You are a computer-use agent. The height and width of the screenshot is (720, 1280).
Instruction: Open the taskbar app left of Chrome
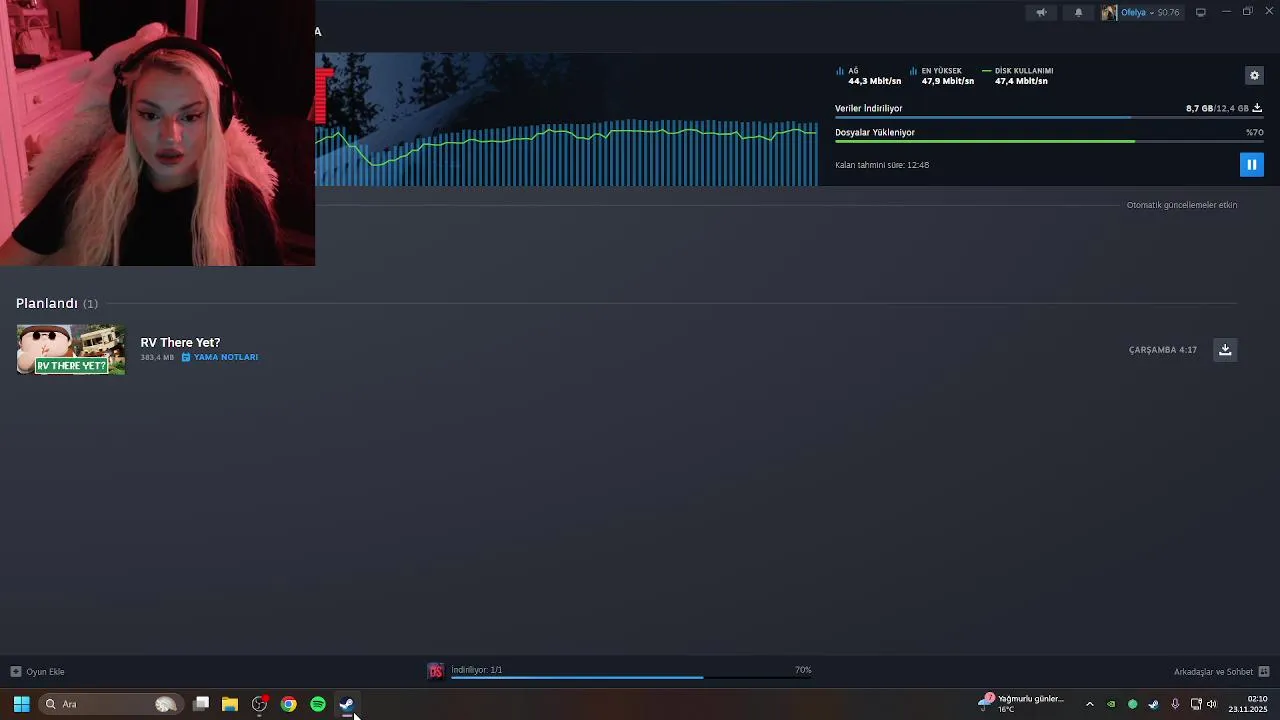click(x=260, y=704)
